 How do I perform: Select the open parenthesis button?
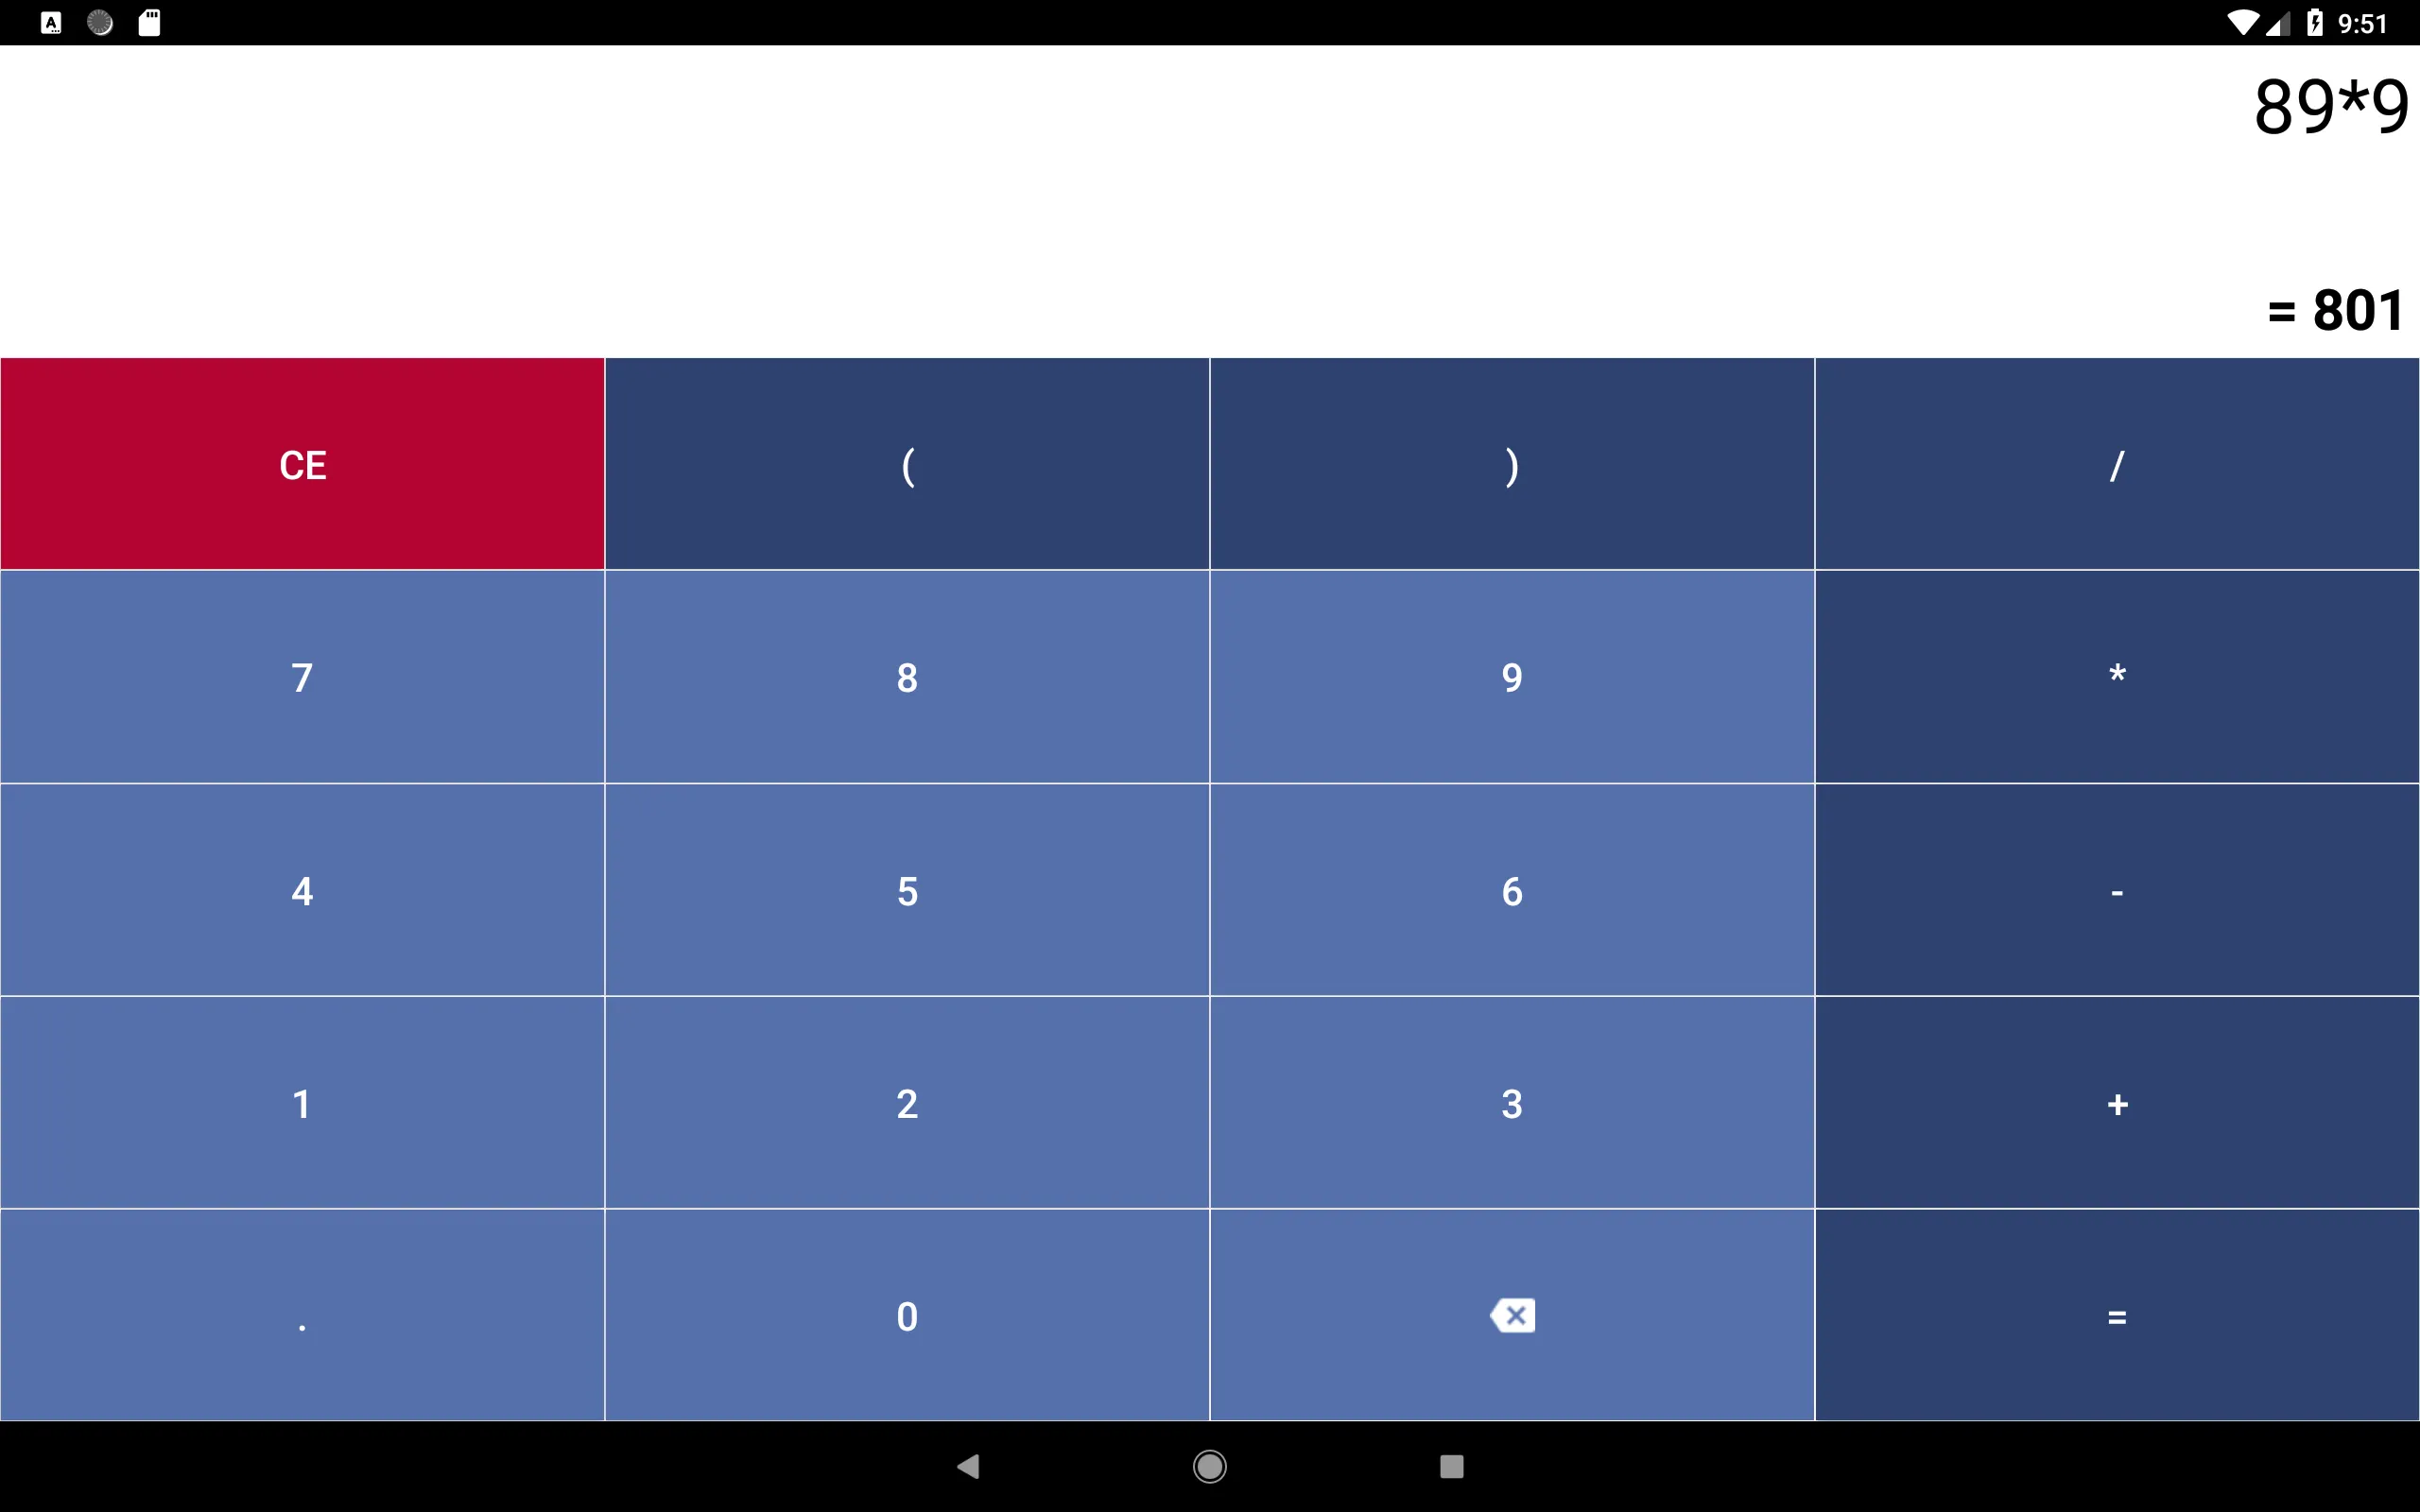click(x=906, y=463)
